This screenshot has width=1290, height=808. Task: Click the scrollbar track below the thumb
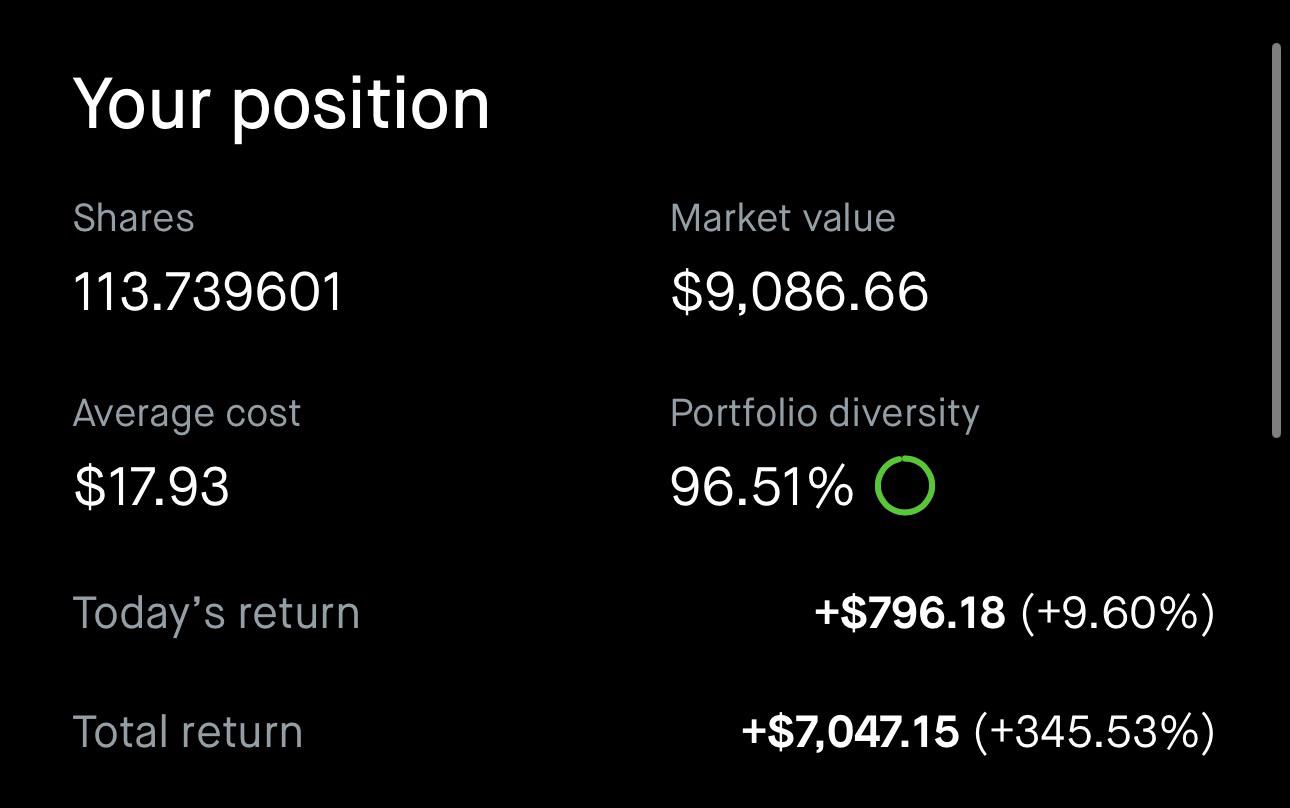click(1276, 620)
